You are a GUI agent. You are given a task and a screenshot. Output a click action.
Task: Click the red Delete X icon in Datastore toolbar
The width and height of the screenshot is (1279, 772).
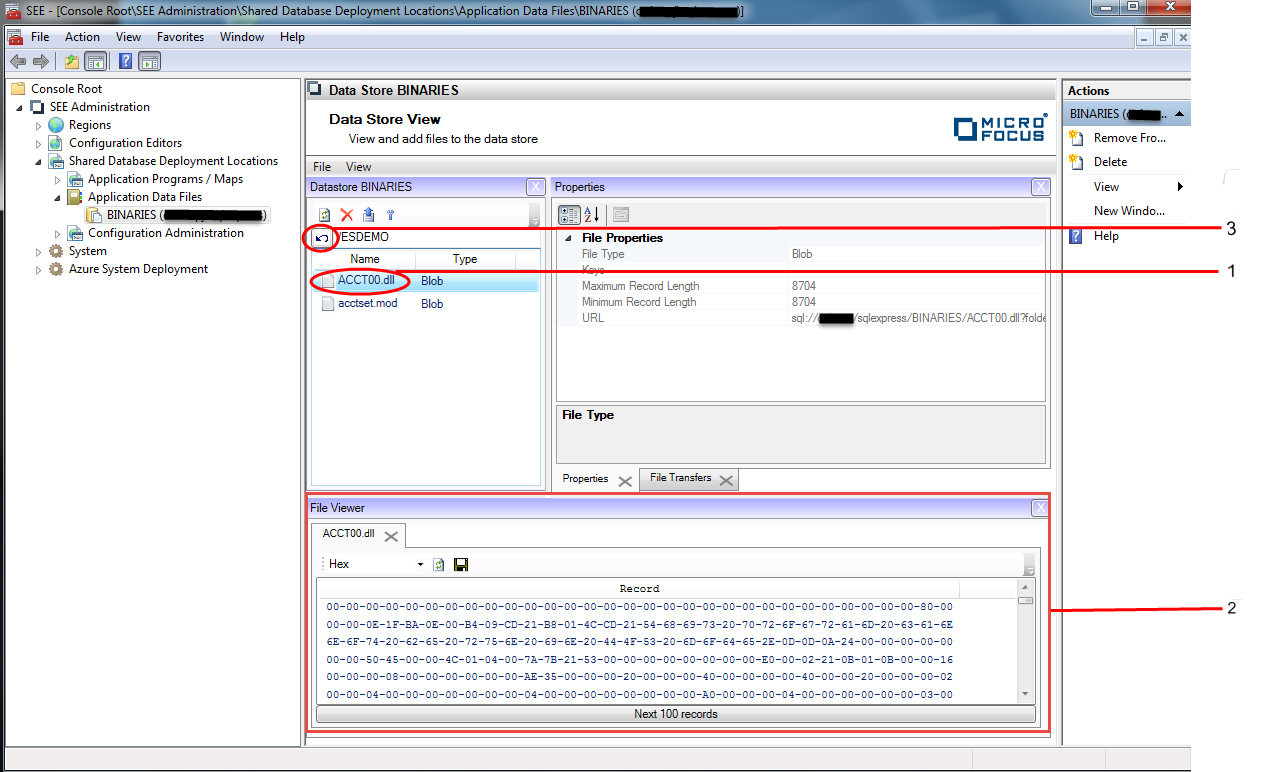pyautogui.click(x=347, y=215)
